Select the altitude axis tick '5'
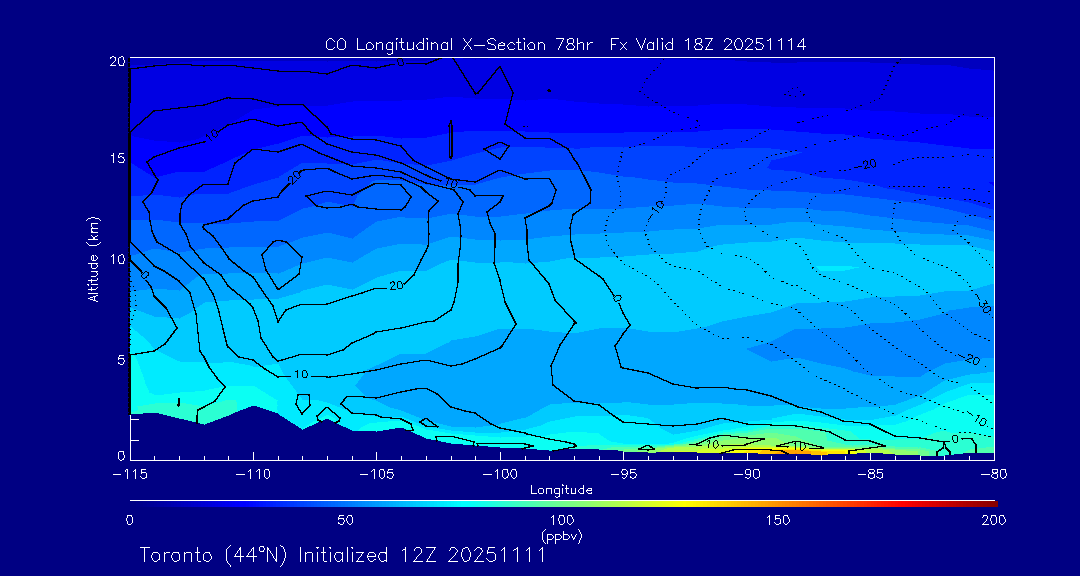The width and height of the screenshot is (1080, 576). 121,360
